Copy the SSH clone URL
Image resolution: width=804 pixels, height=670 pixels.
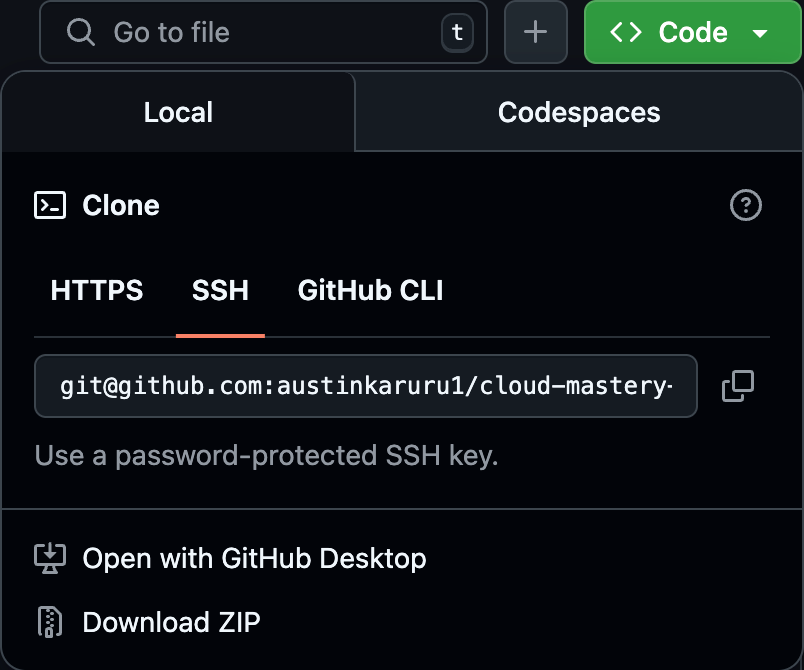pyautogui.click(x=737, y=386)
